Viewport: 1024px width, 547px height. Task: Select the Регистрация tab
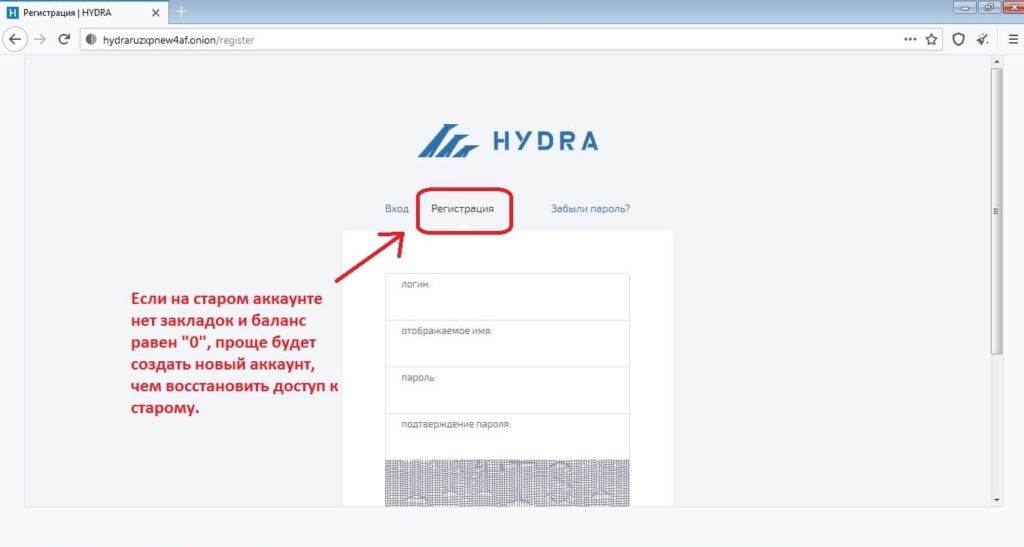tap(462, 209)
